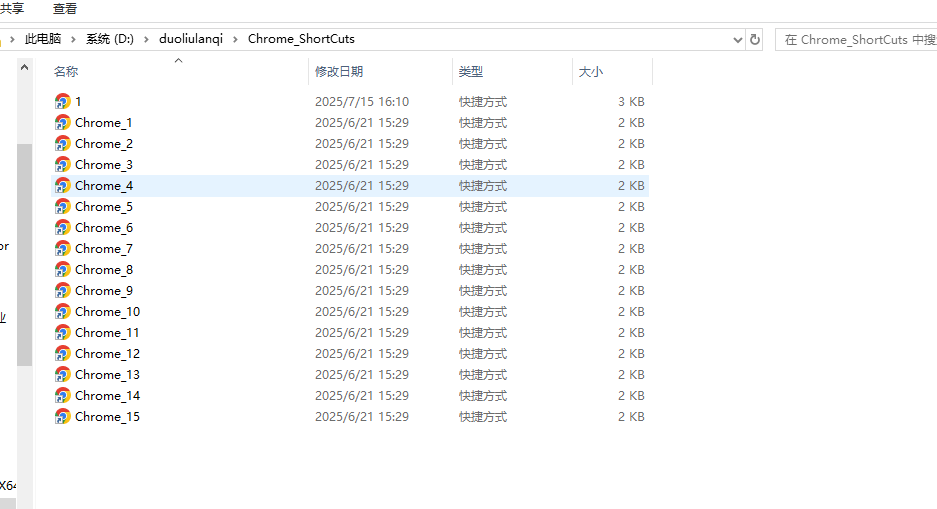This screenshot has width=937, height=509.
Task: Expand the chevron before 此电脑 in breadcrumb
Action: pyautogui.click(x=12, y=39)
